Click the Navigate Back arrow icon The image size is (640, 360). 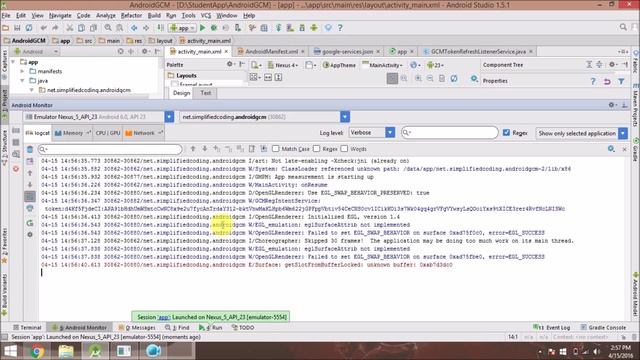[x=134, y=28]
